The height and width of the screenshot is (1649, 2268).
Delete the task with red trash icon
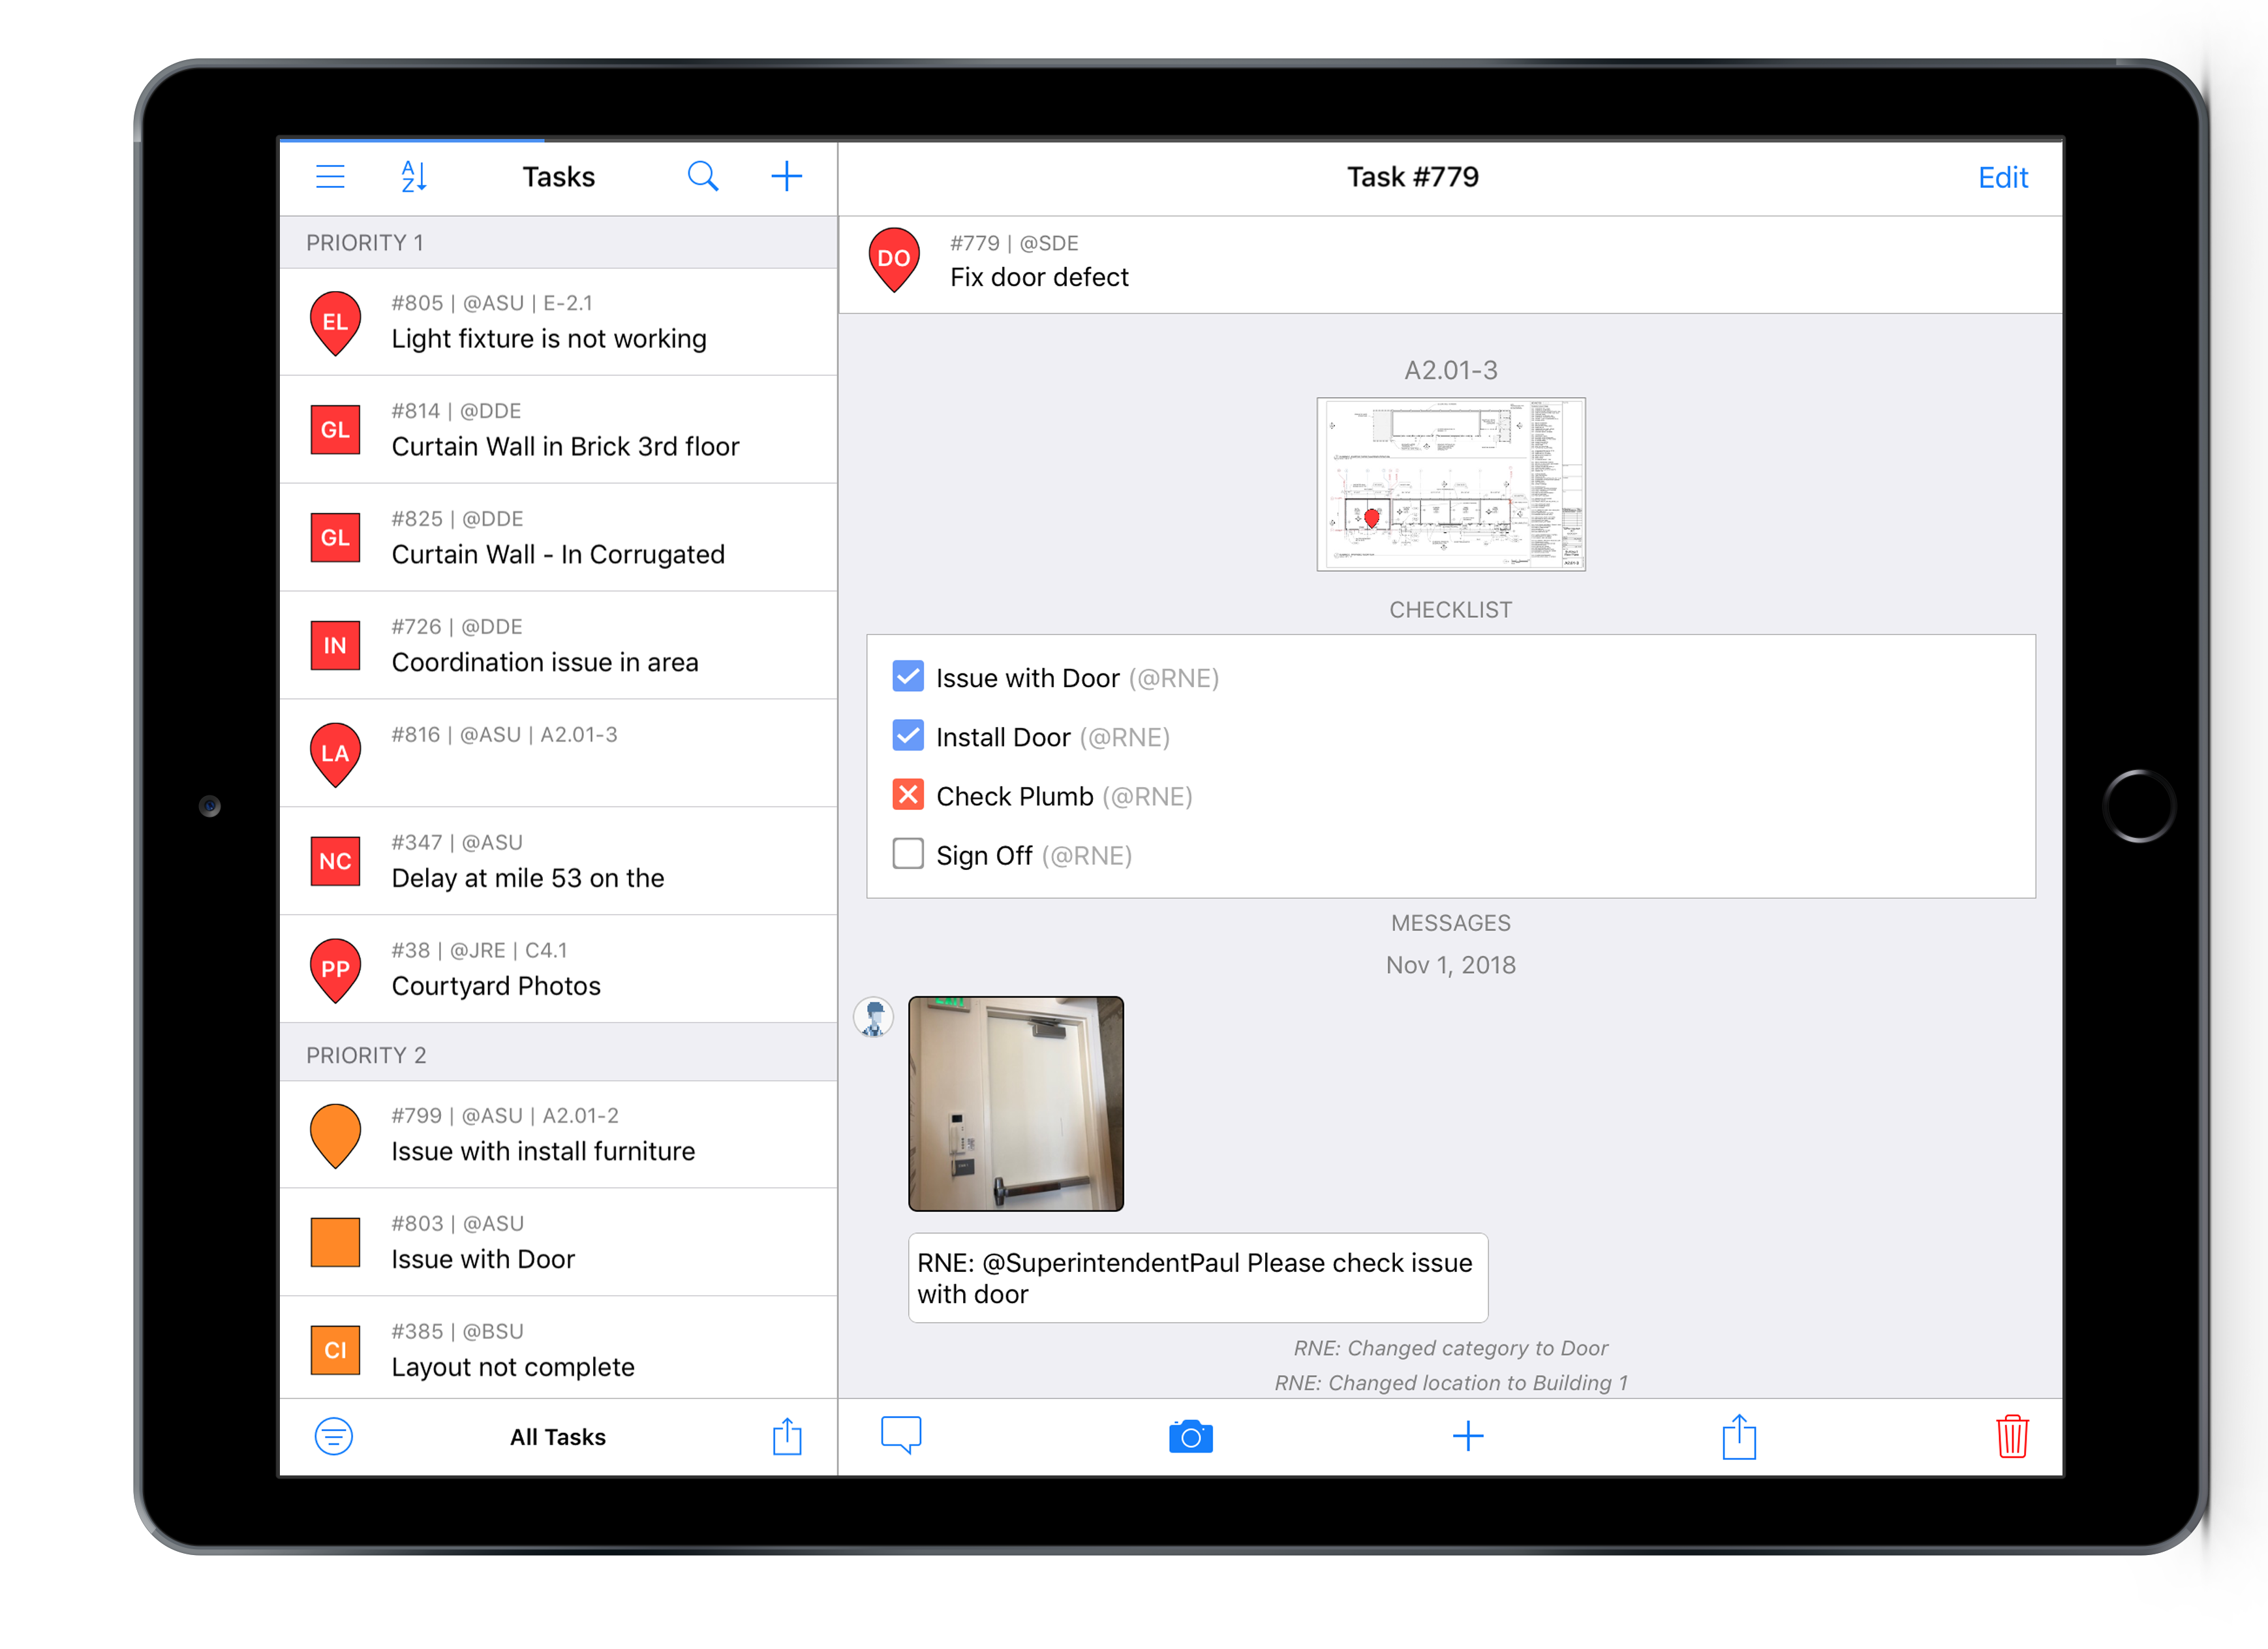click(x=2011, y=1437)
